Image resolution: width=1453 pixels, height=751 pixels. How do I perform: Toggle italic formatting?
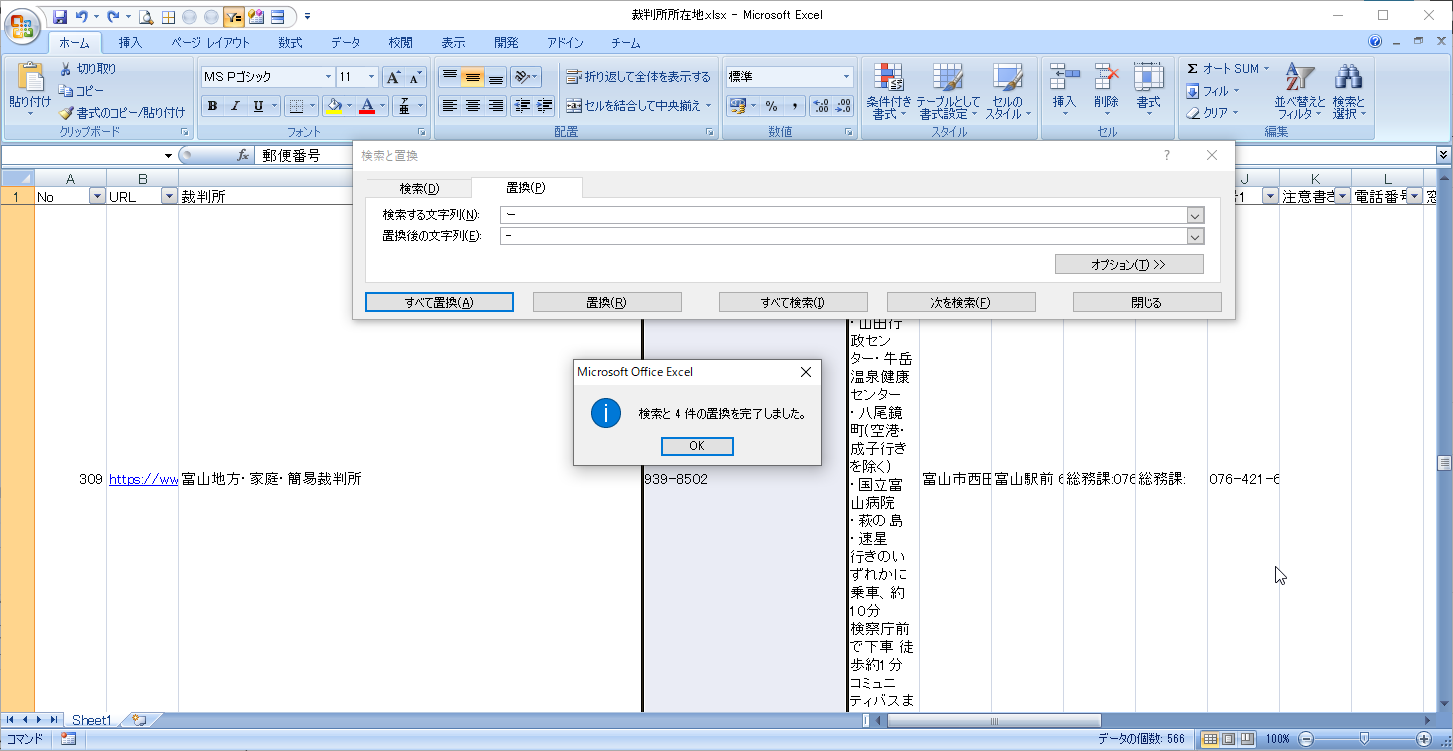235,106
